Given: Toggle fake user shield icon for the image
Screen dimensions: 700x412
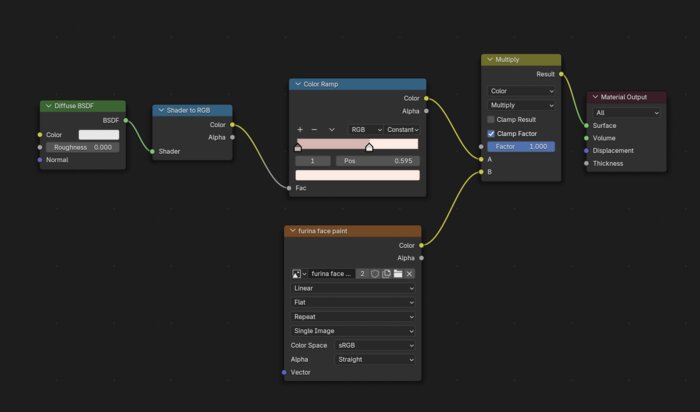Looking at the screenshot, I should click(375, 274).
